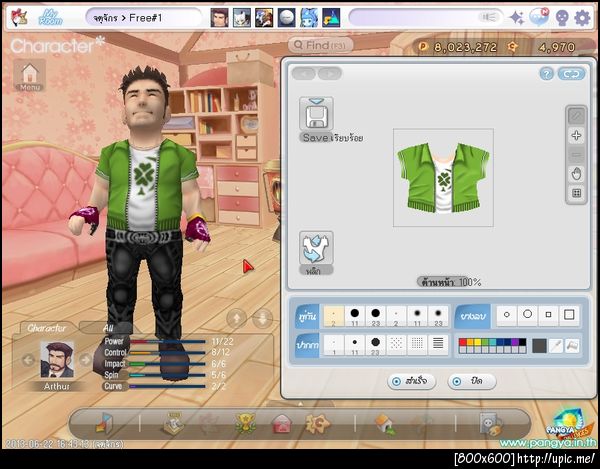Select the soft size 11 brush
Screen dimensions: 600x469
point(417,316)
